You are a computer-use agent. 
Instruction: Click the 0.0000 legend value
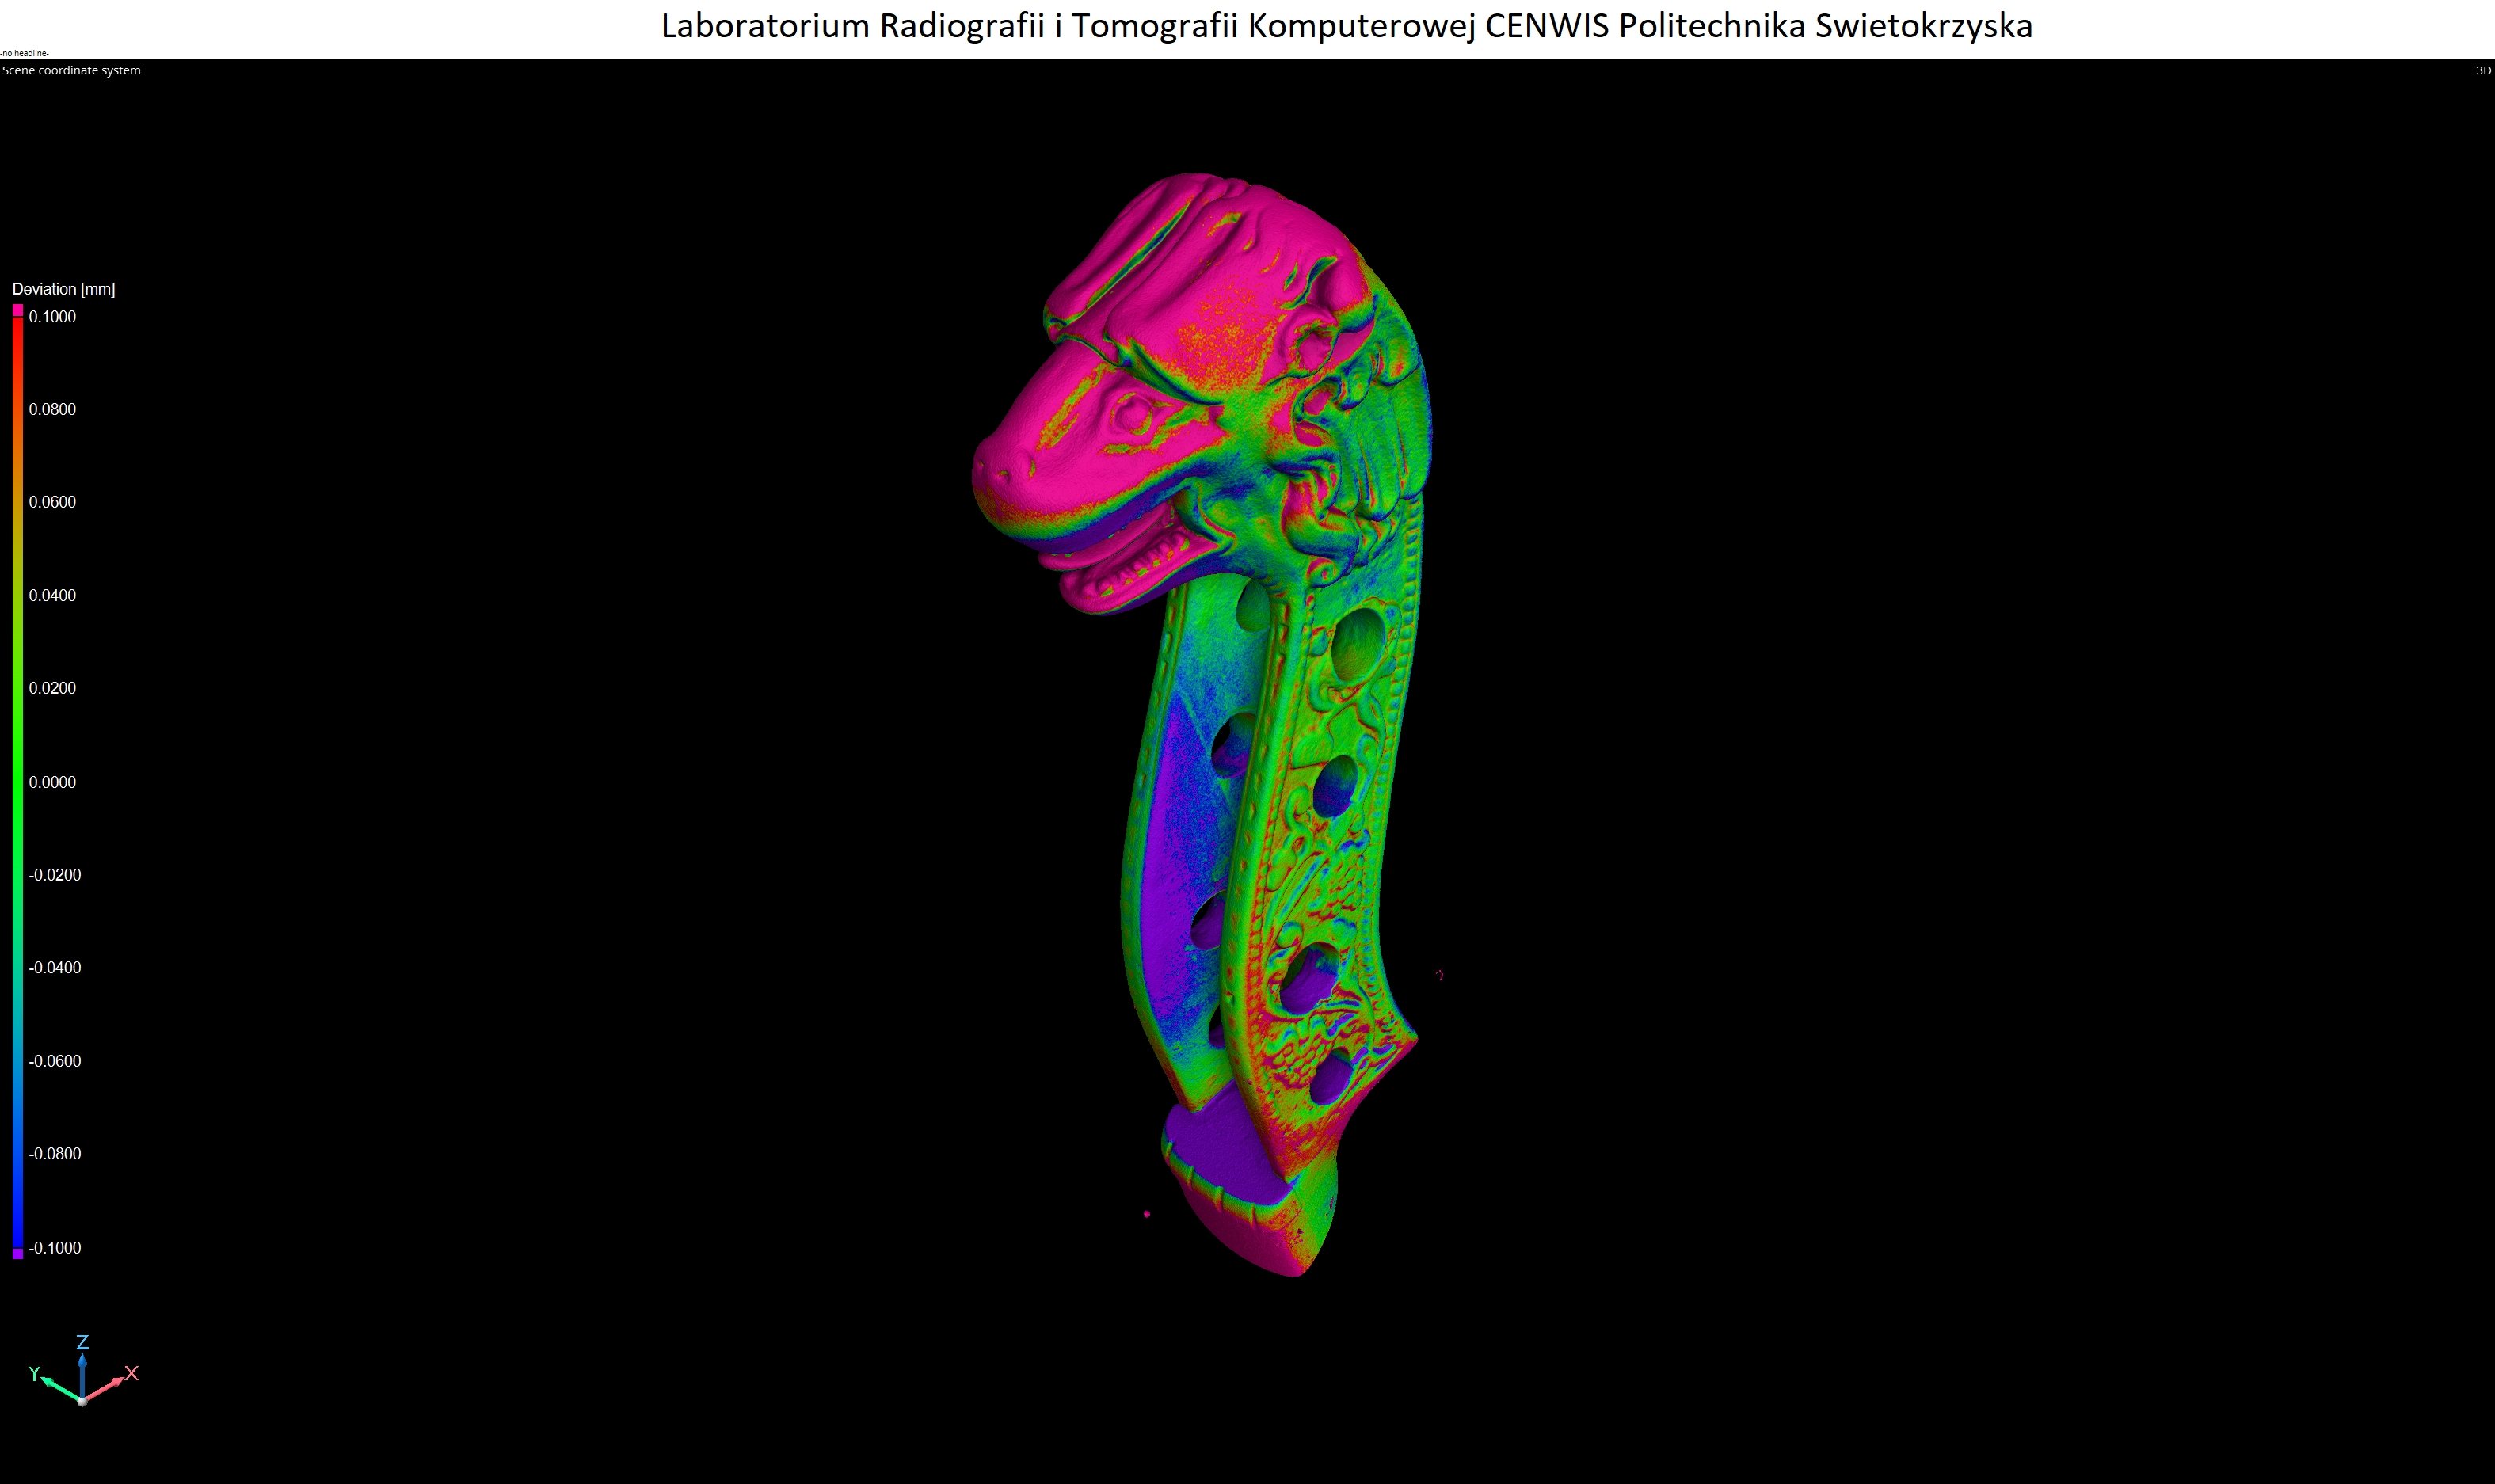click(x=52, y=782)
